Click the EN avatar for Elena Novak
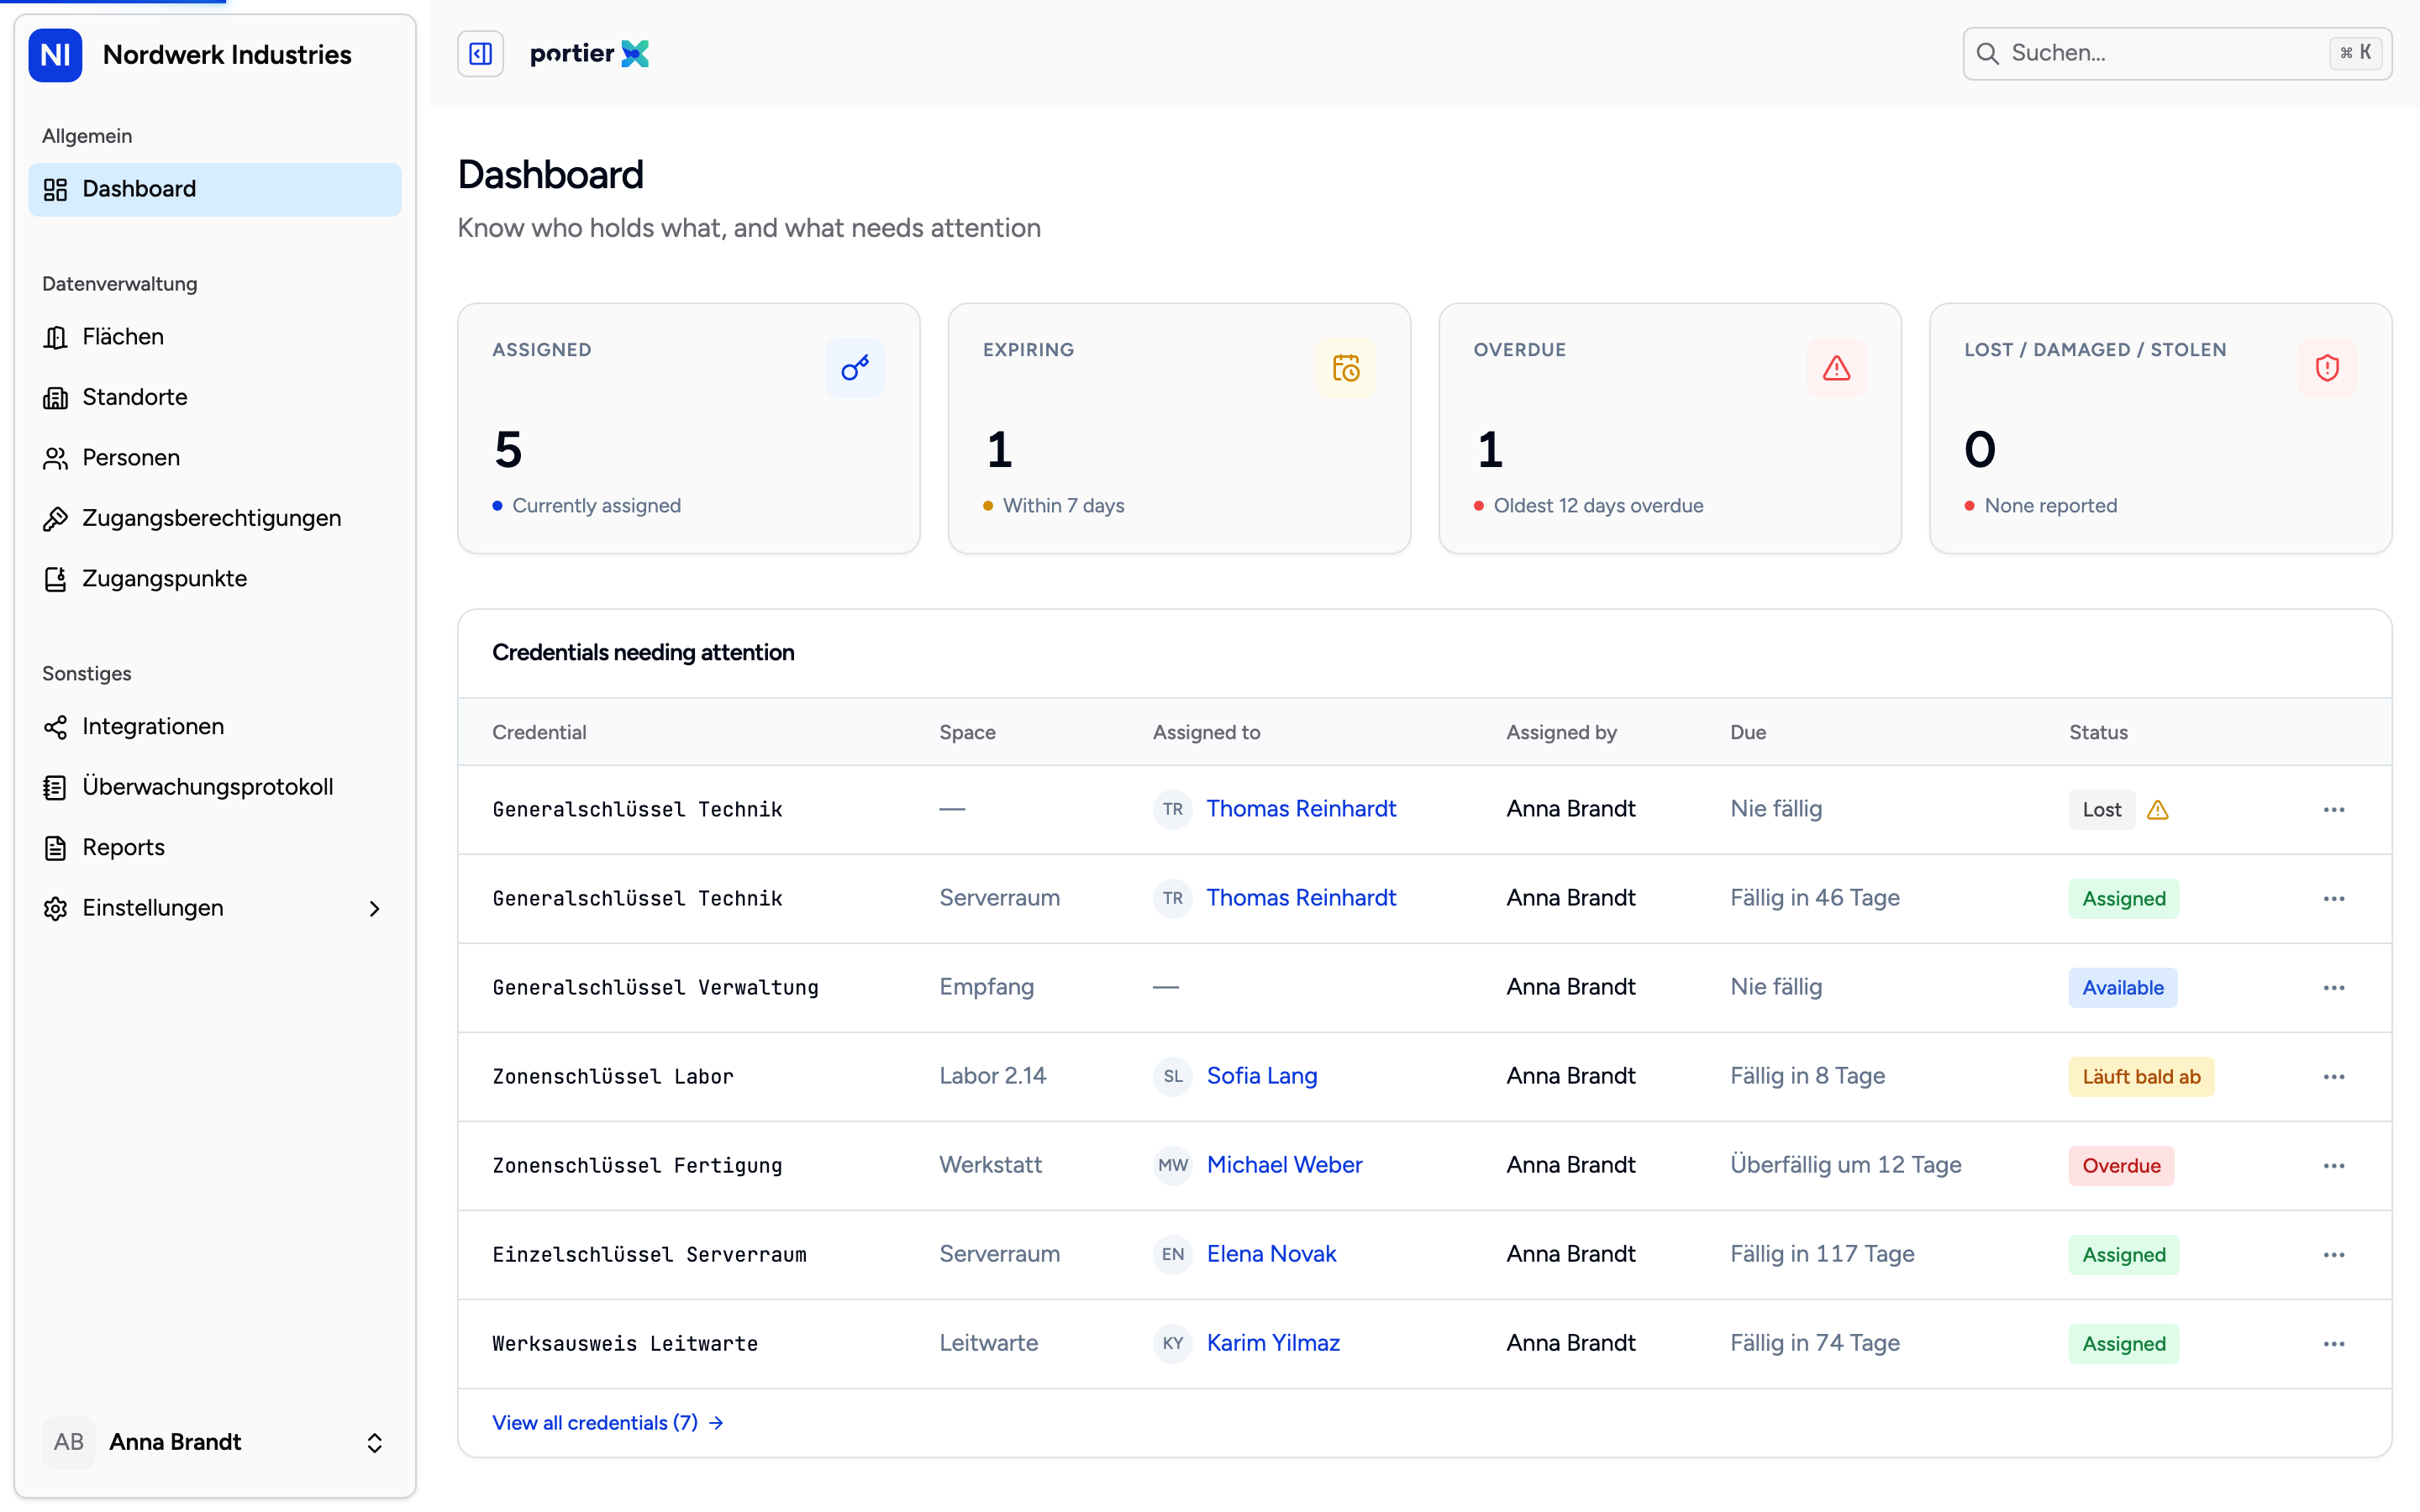Viewport: 2420px width, 1512px height. (x=1173, y=1255)
